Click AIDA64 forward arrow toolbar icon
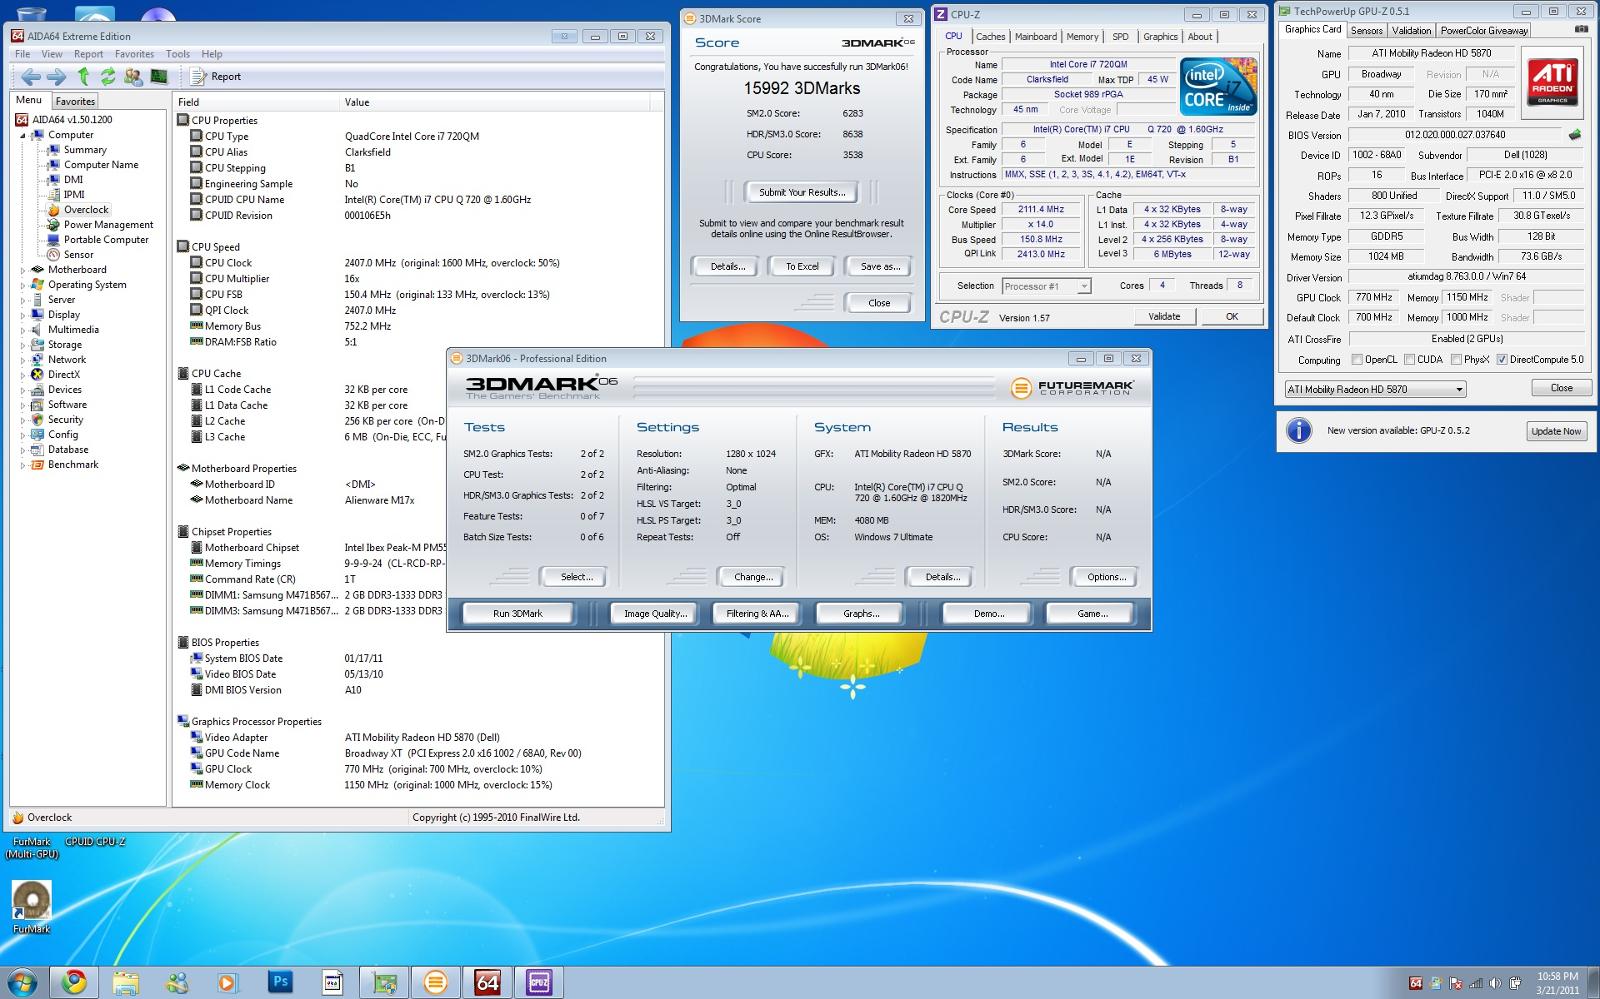The image size is (1600, 999). [x=56, y=77]
